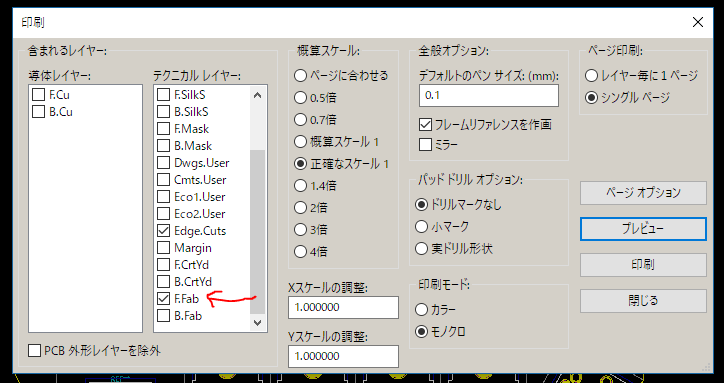Check the Eco1.User layer checkbox
Image resolution: width=724 pixels, height=383 pixels.
(x=163, y=197)
